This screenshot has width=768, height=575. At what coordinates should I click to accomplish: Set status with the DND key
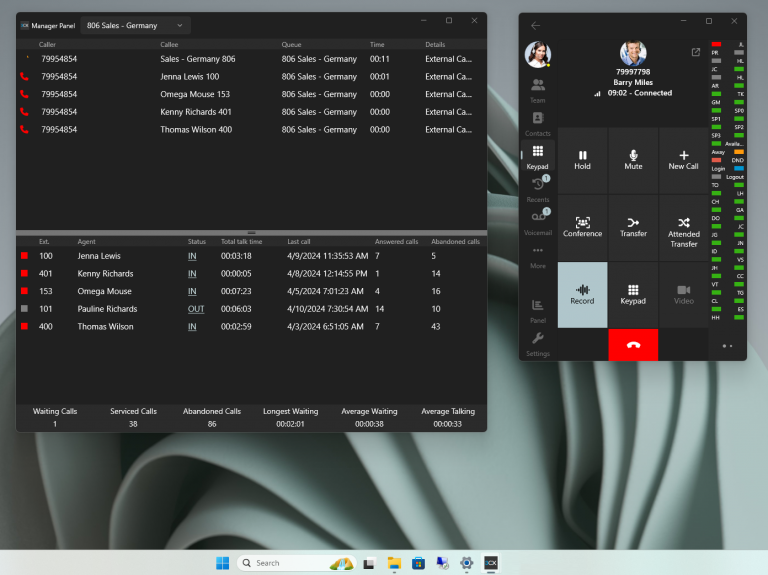738,160
